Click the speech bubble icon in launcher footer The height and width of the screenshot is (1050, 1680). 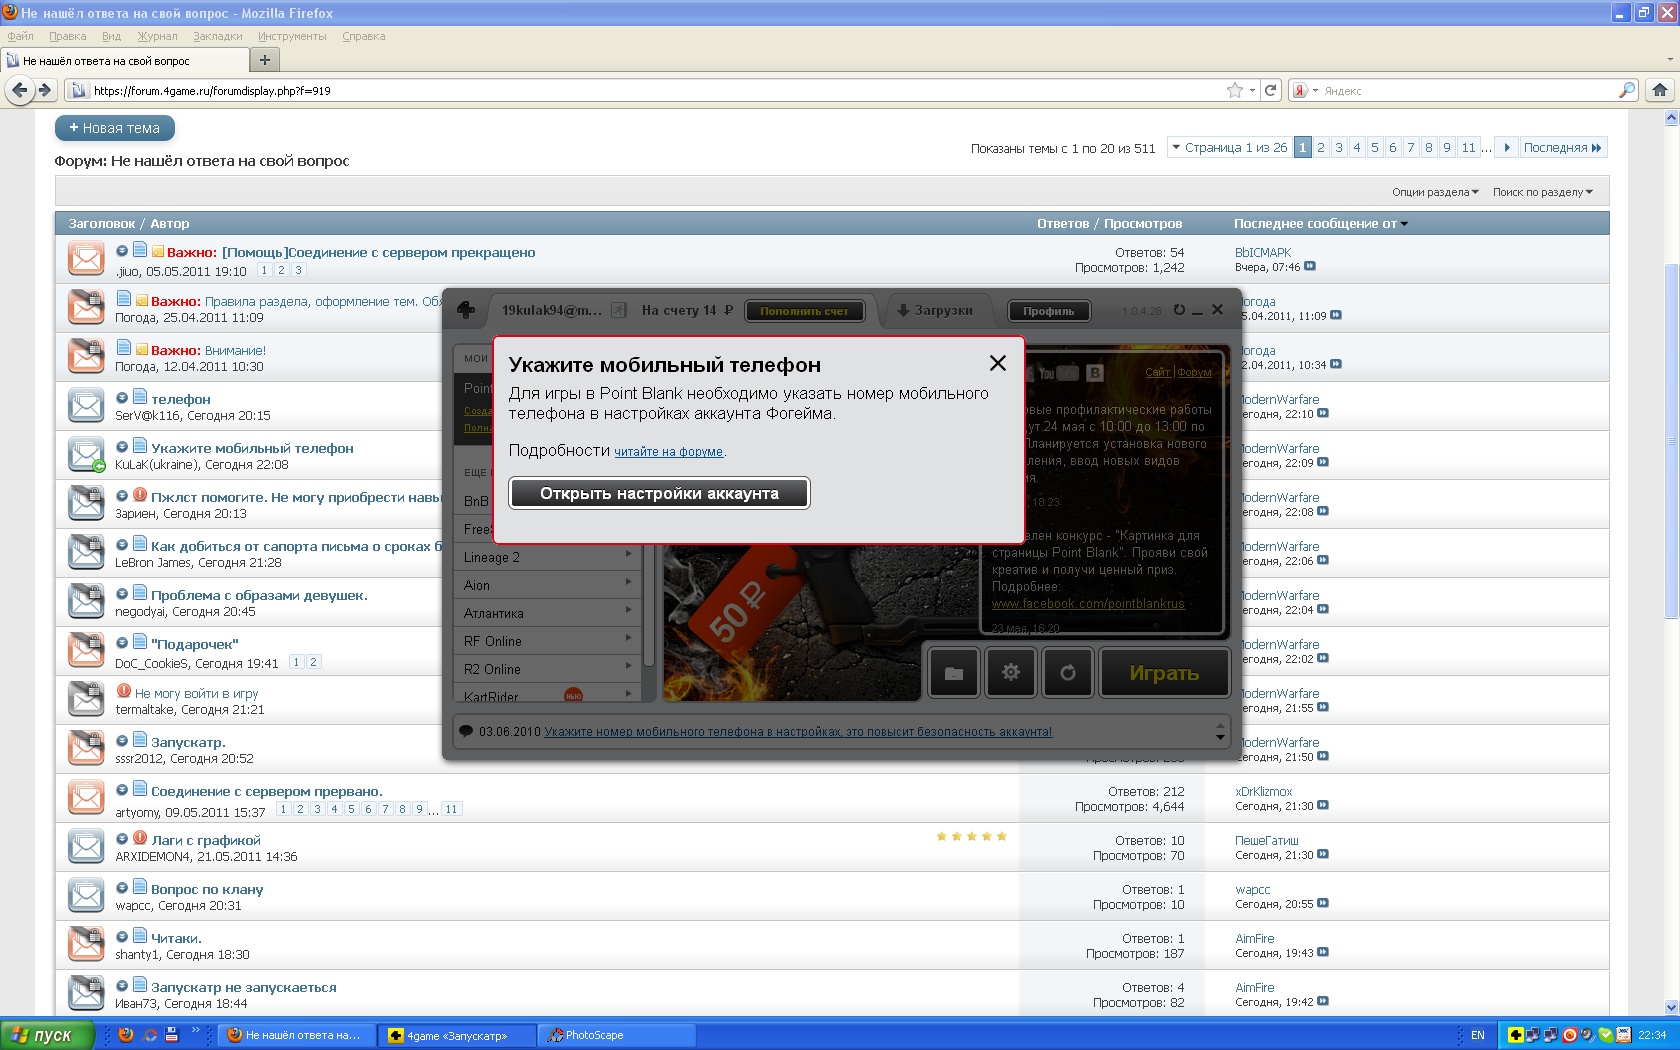point(466,731)
